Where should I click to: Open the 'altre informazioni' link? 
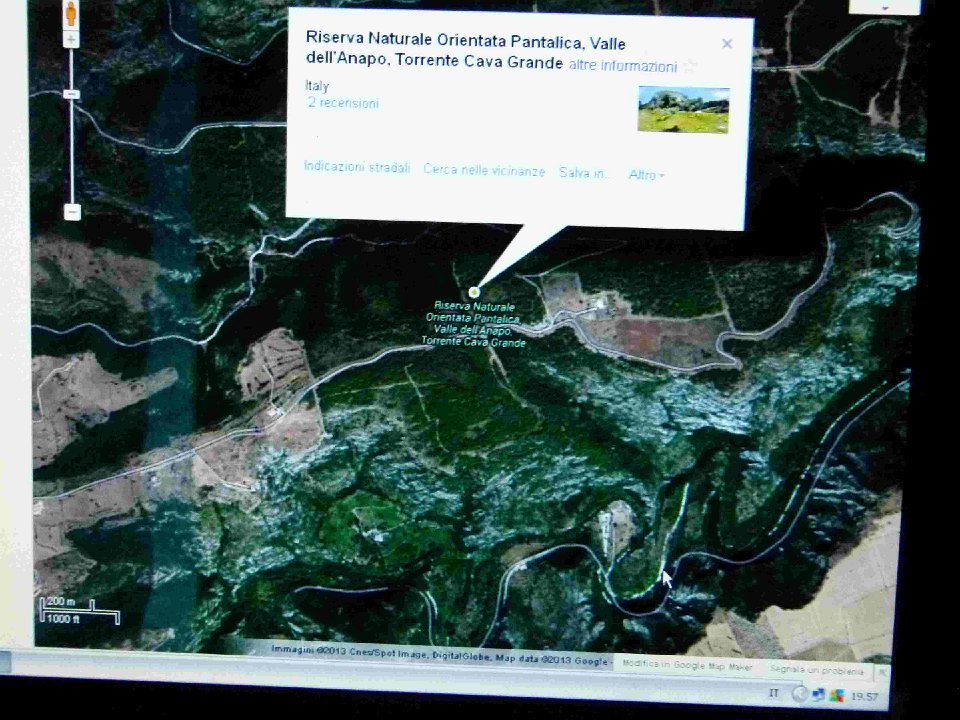pos(623,66)
